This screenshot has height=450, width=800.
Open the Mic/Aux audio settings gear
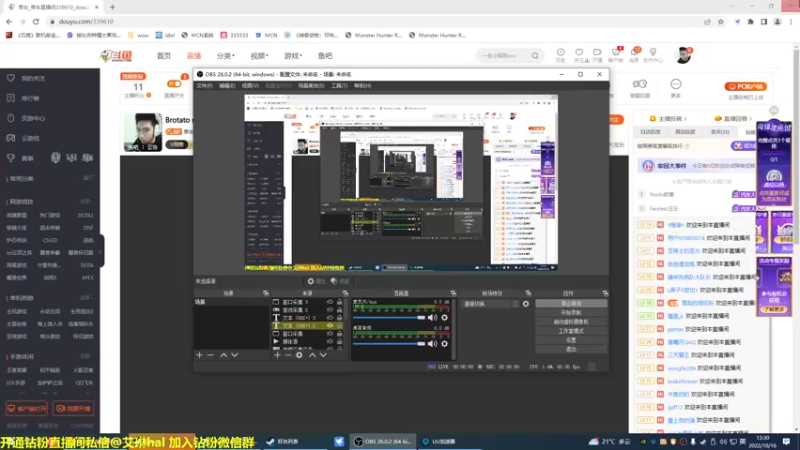(x=444, y=317)
